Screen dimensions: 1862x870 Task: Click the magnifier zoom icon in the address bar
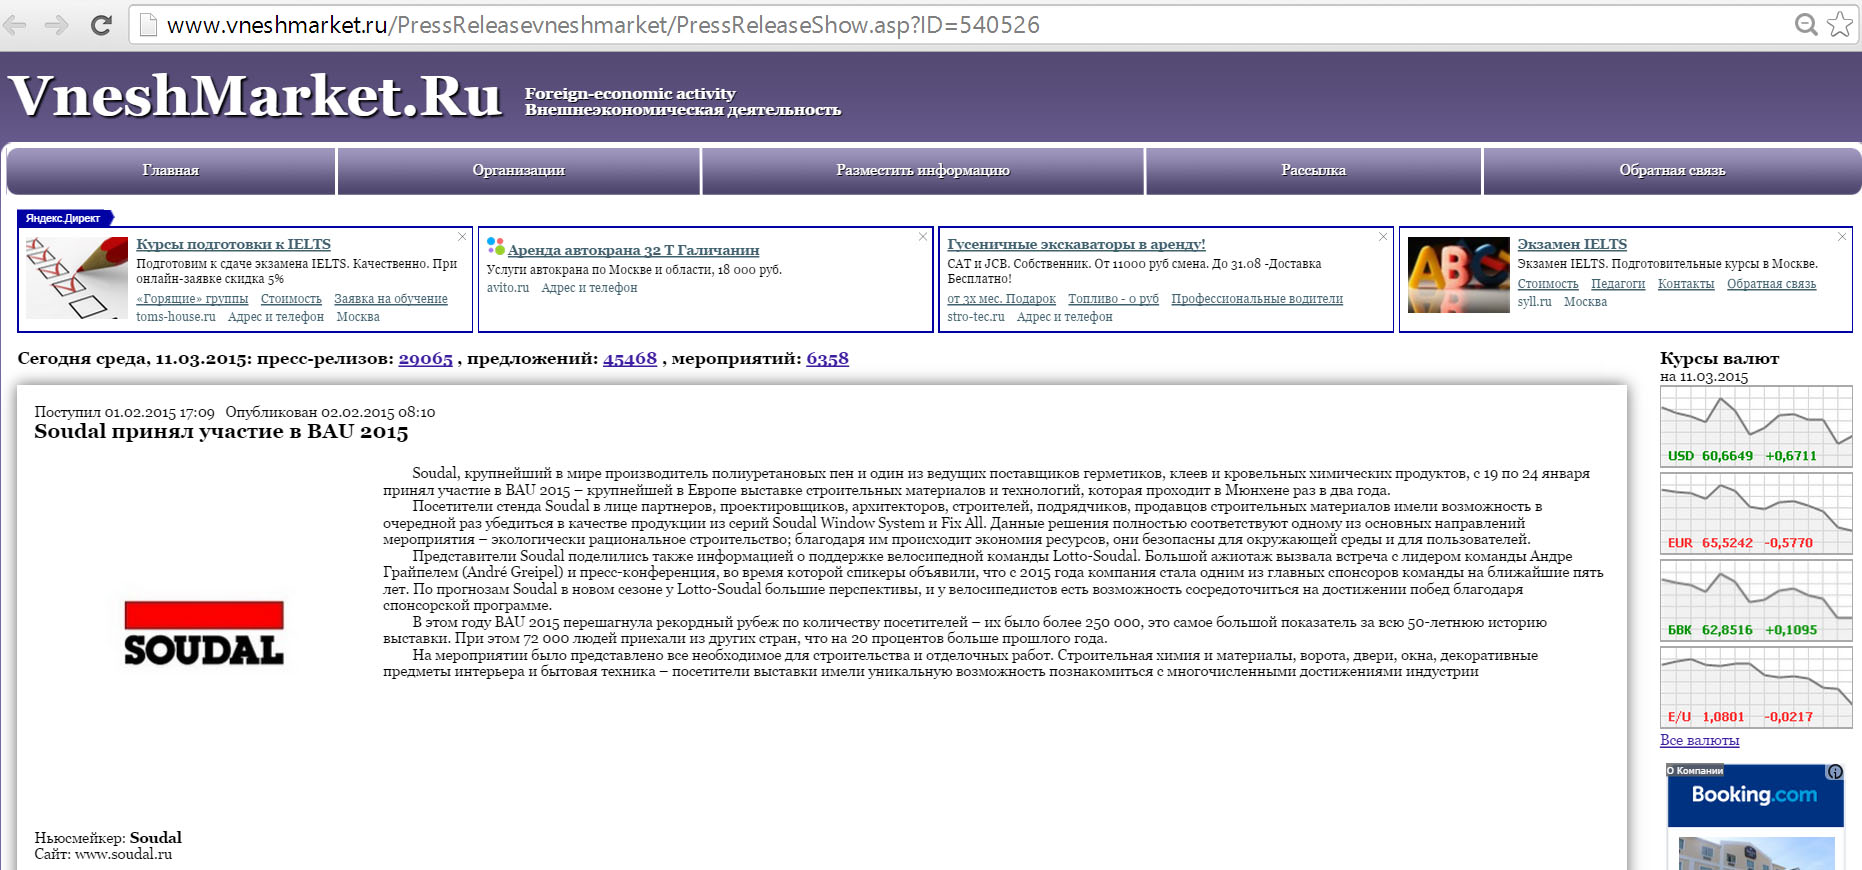click(x=1806, y=25)
